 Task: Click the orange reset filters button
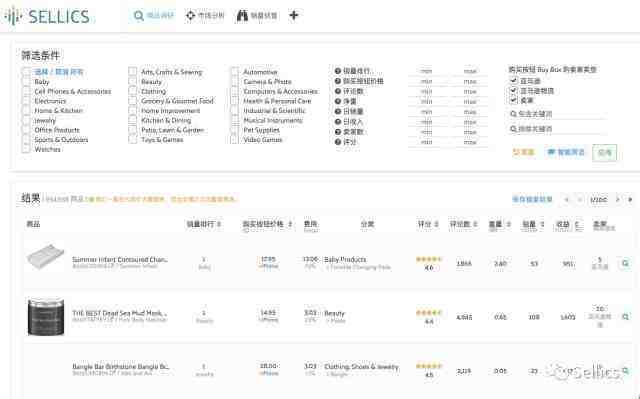[523, 152]
